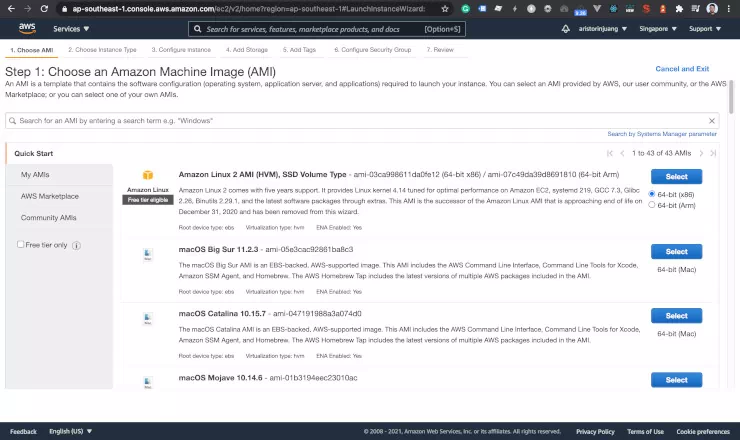Image resolution: width=740 pixels, height=440 pixels.
Task: Go to the last AMI page arrow
Action: point(713,153)
